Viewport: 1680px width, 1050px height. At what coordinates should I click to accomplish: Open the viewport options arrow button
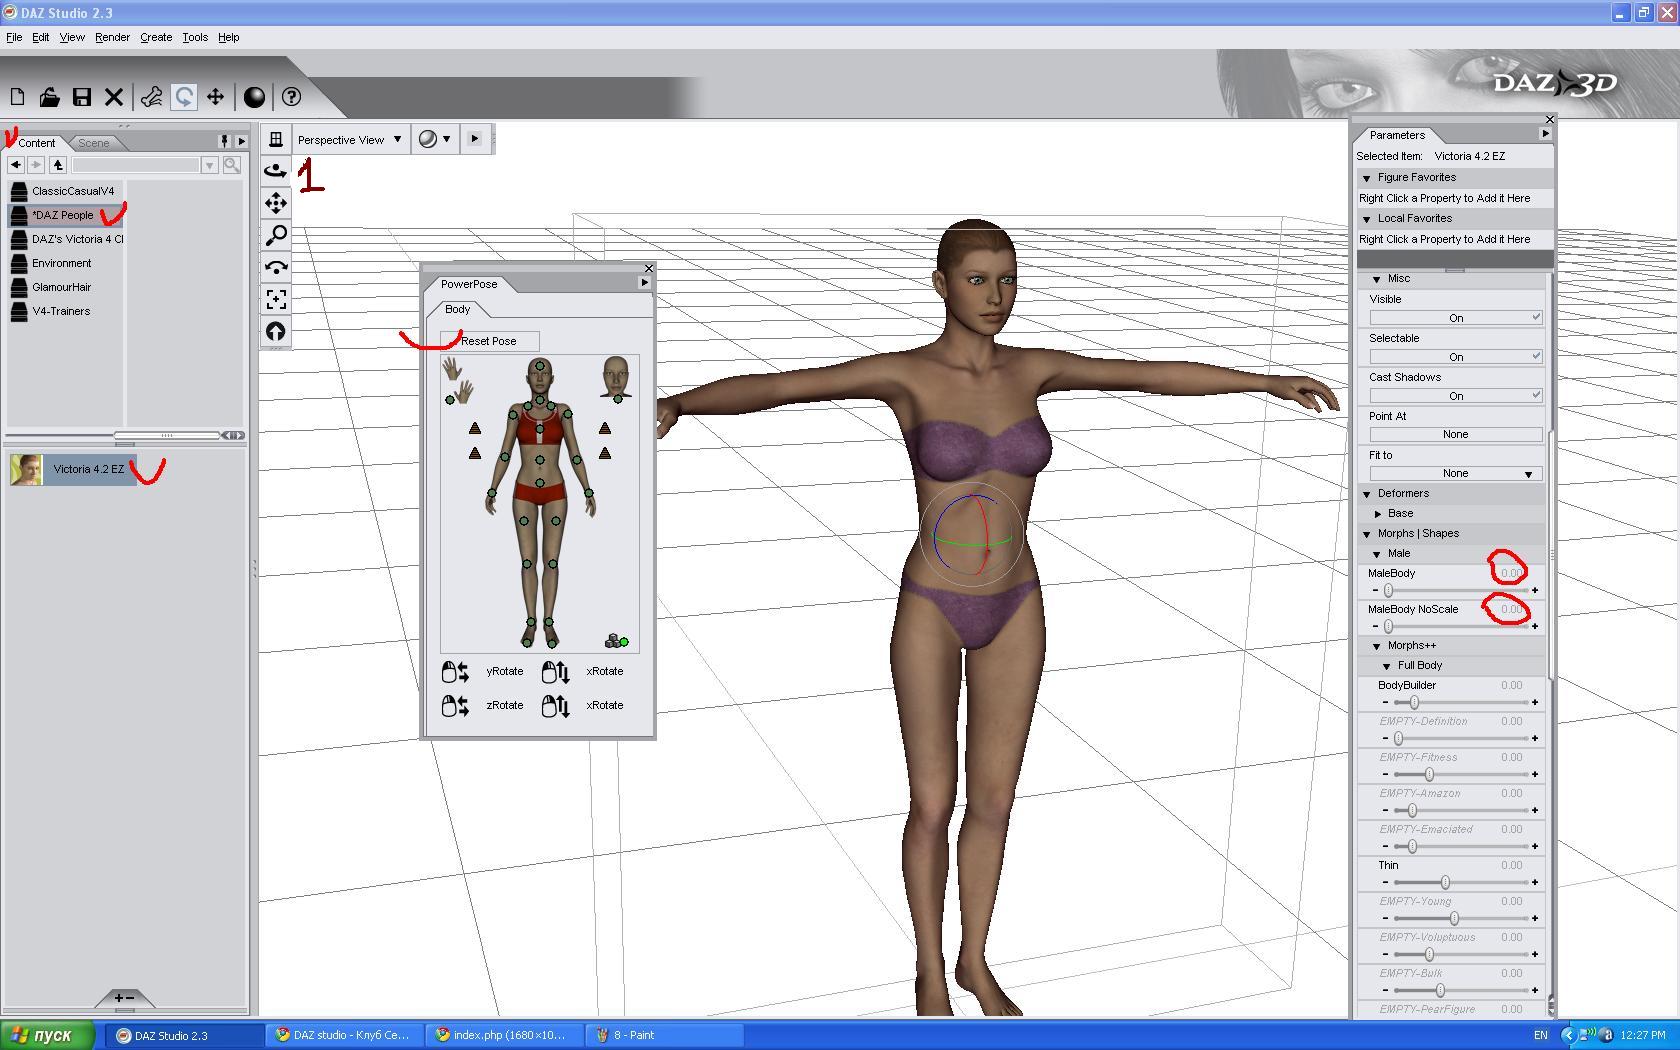tap(474, 139)
